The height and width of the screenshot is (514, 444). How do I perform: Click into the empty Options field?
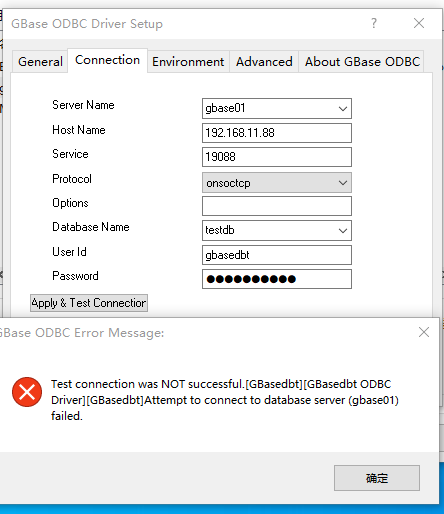(x=277, y=206)
